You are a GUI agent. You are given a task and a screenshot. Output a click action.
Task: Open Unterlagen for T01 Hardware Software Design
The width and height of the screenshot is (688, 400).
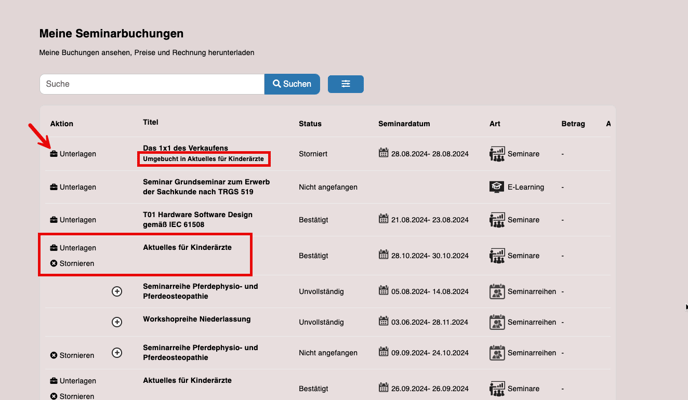pos(73,220)
